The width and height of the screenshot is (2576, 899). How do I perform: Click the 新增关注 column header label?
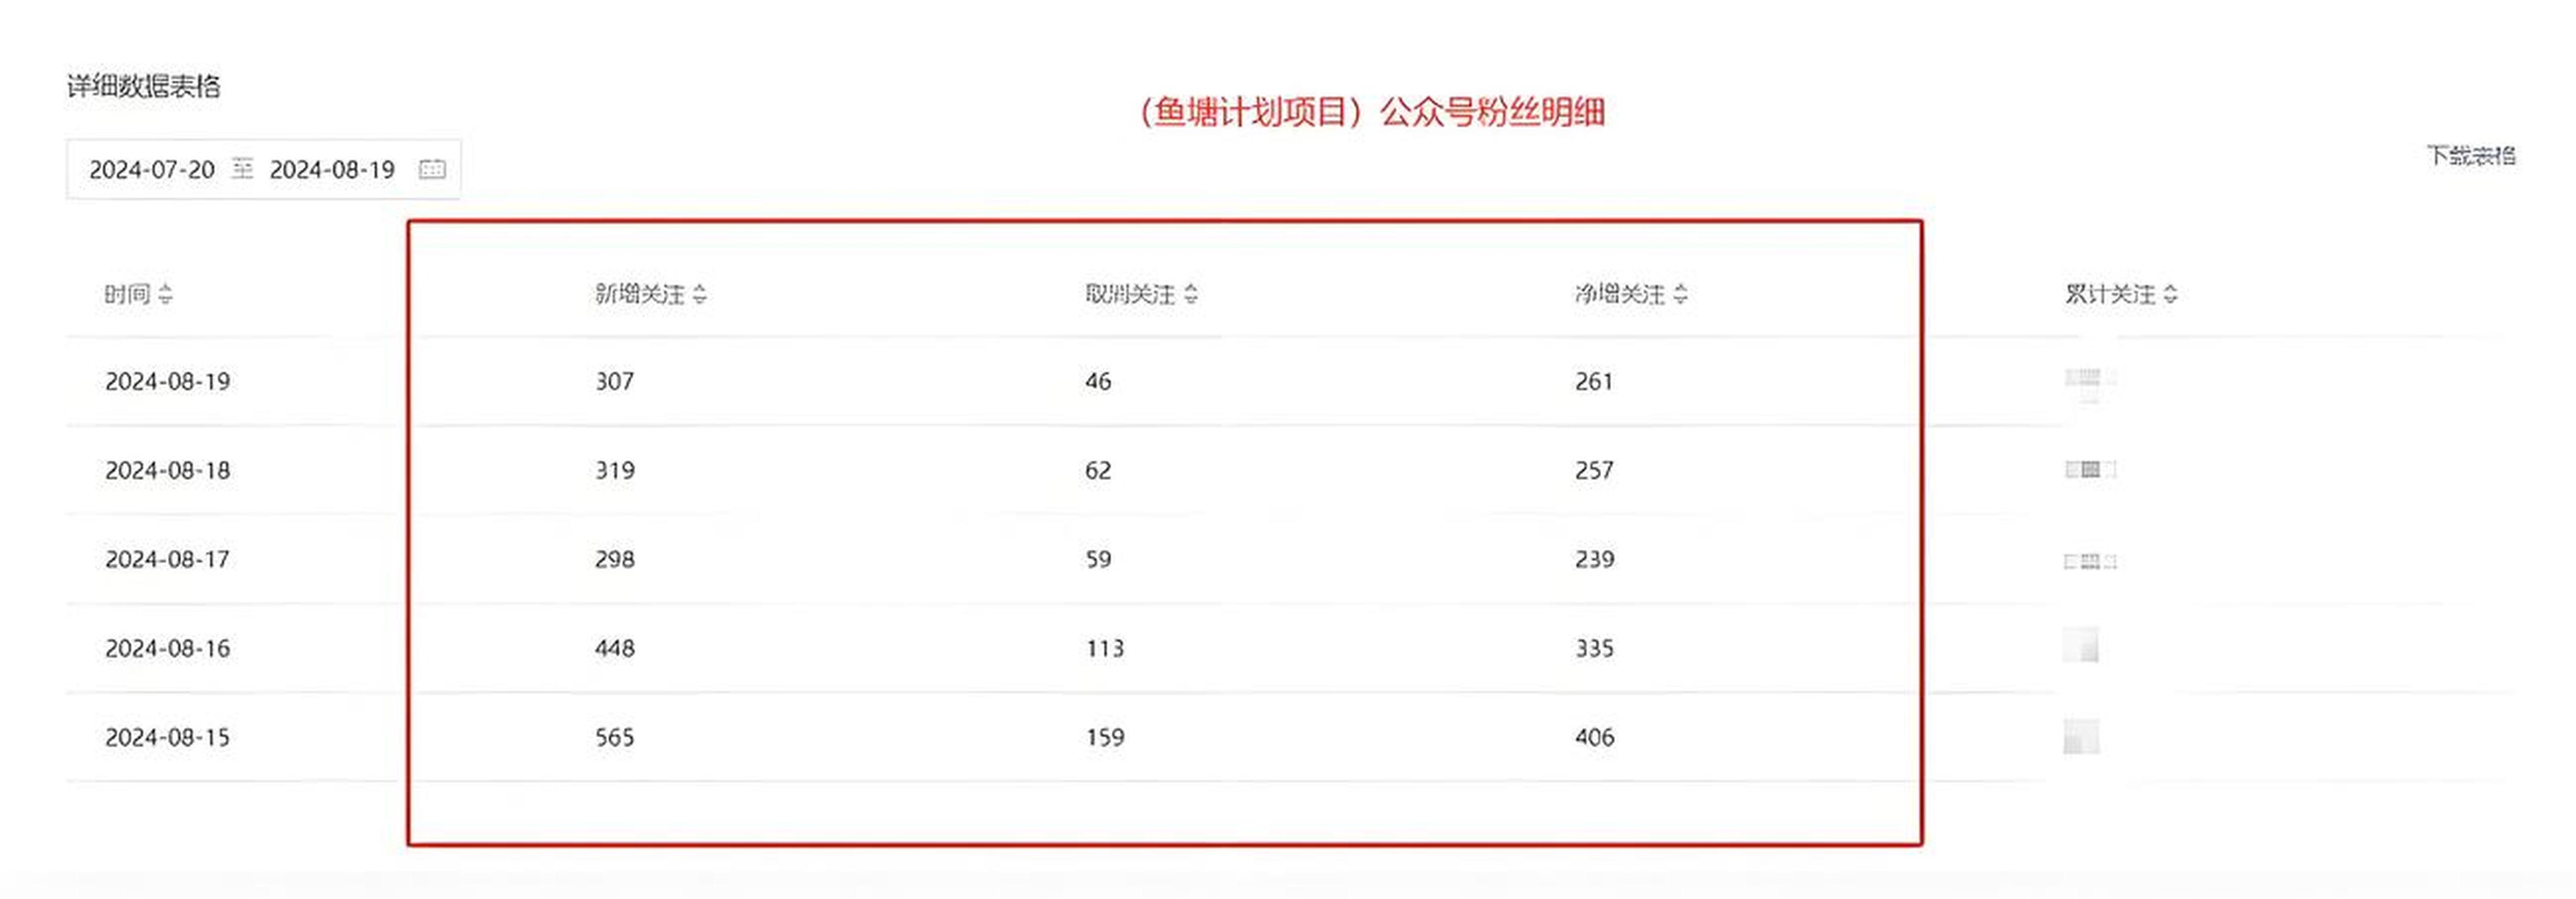(x=640, y=294)
